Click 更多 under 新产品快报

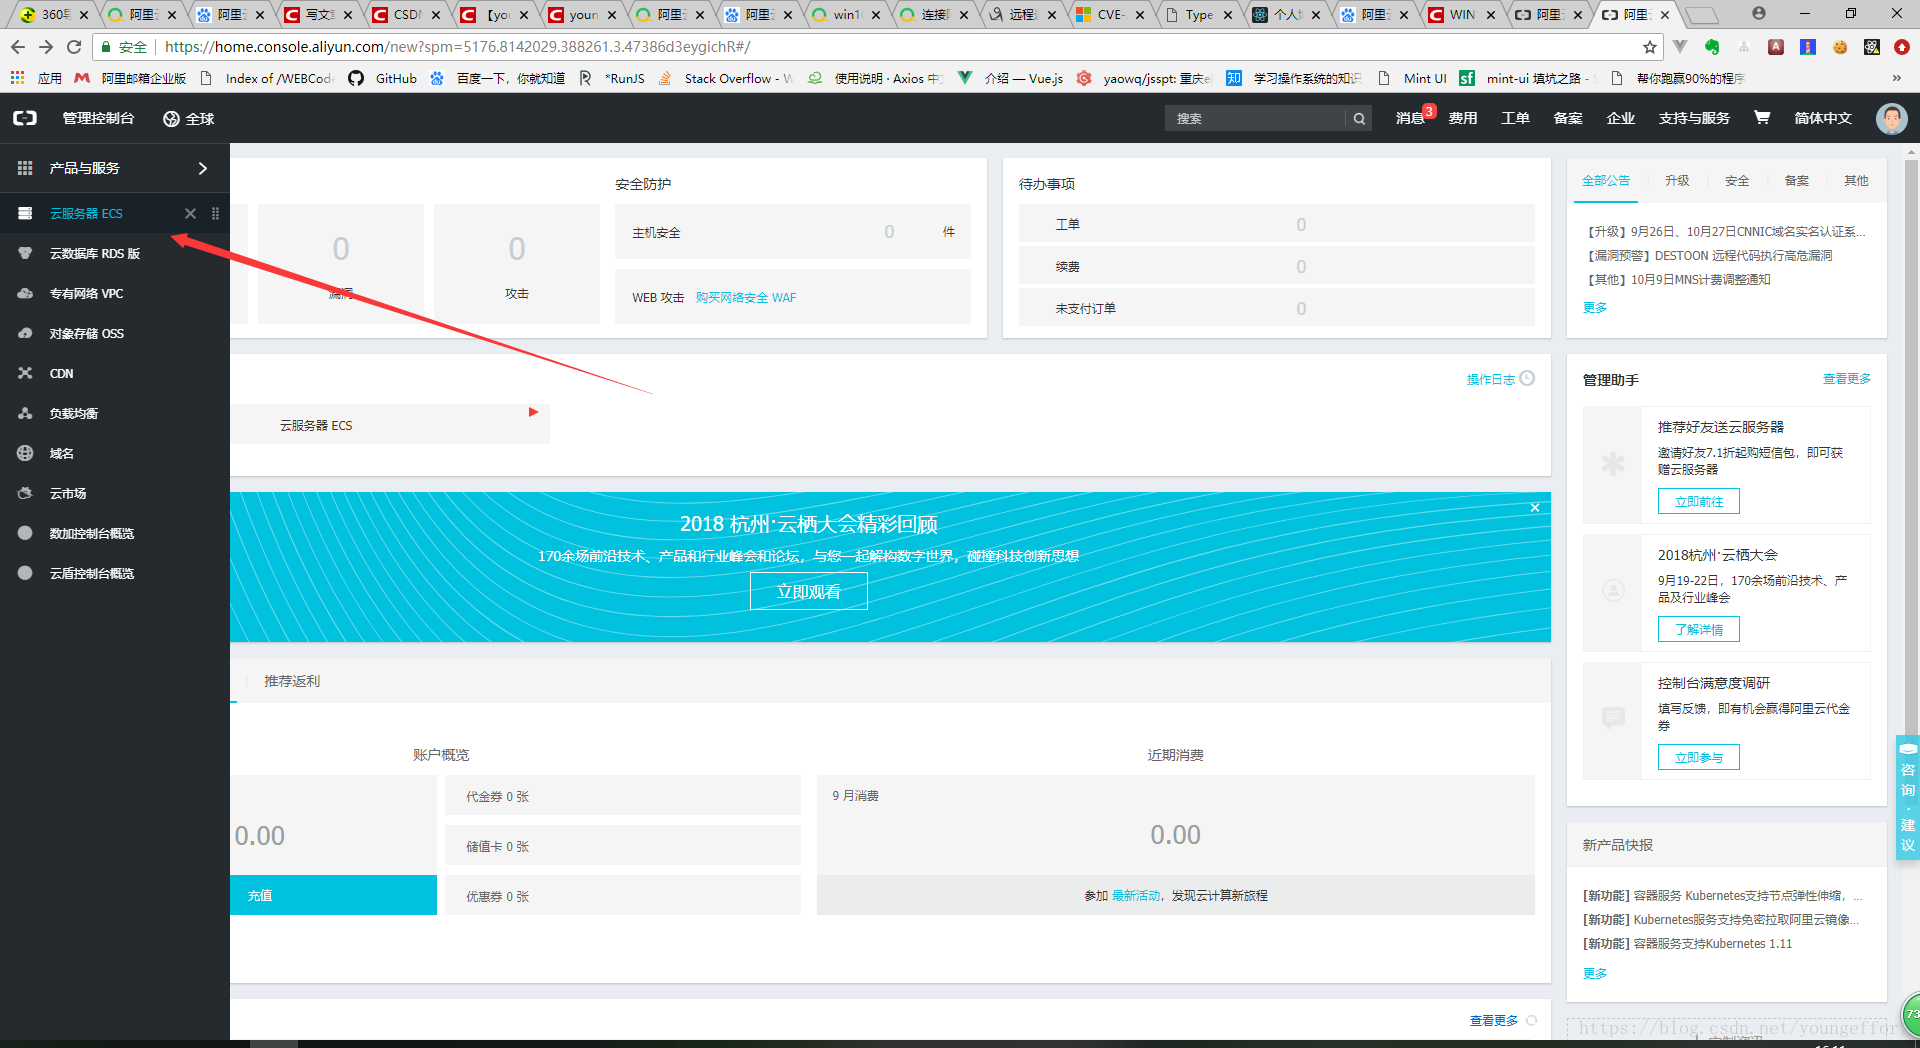(x=1595, y=974)
